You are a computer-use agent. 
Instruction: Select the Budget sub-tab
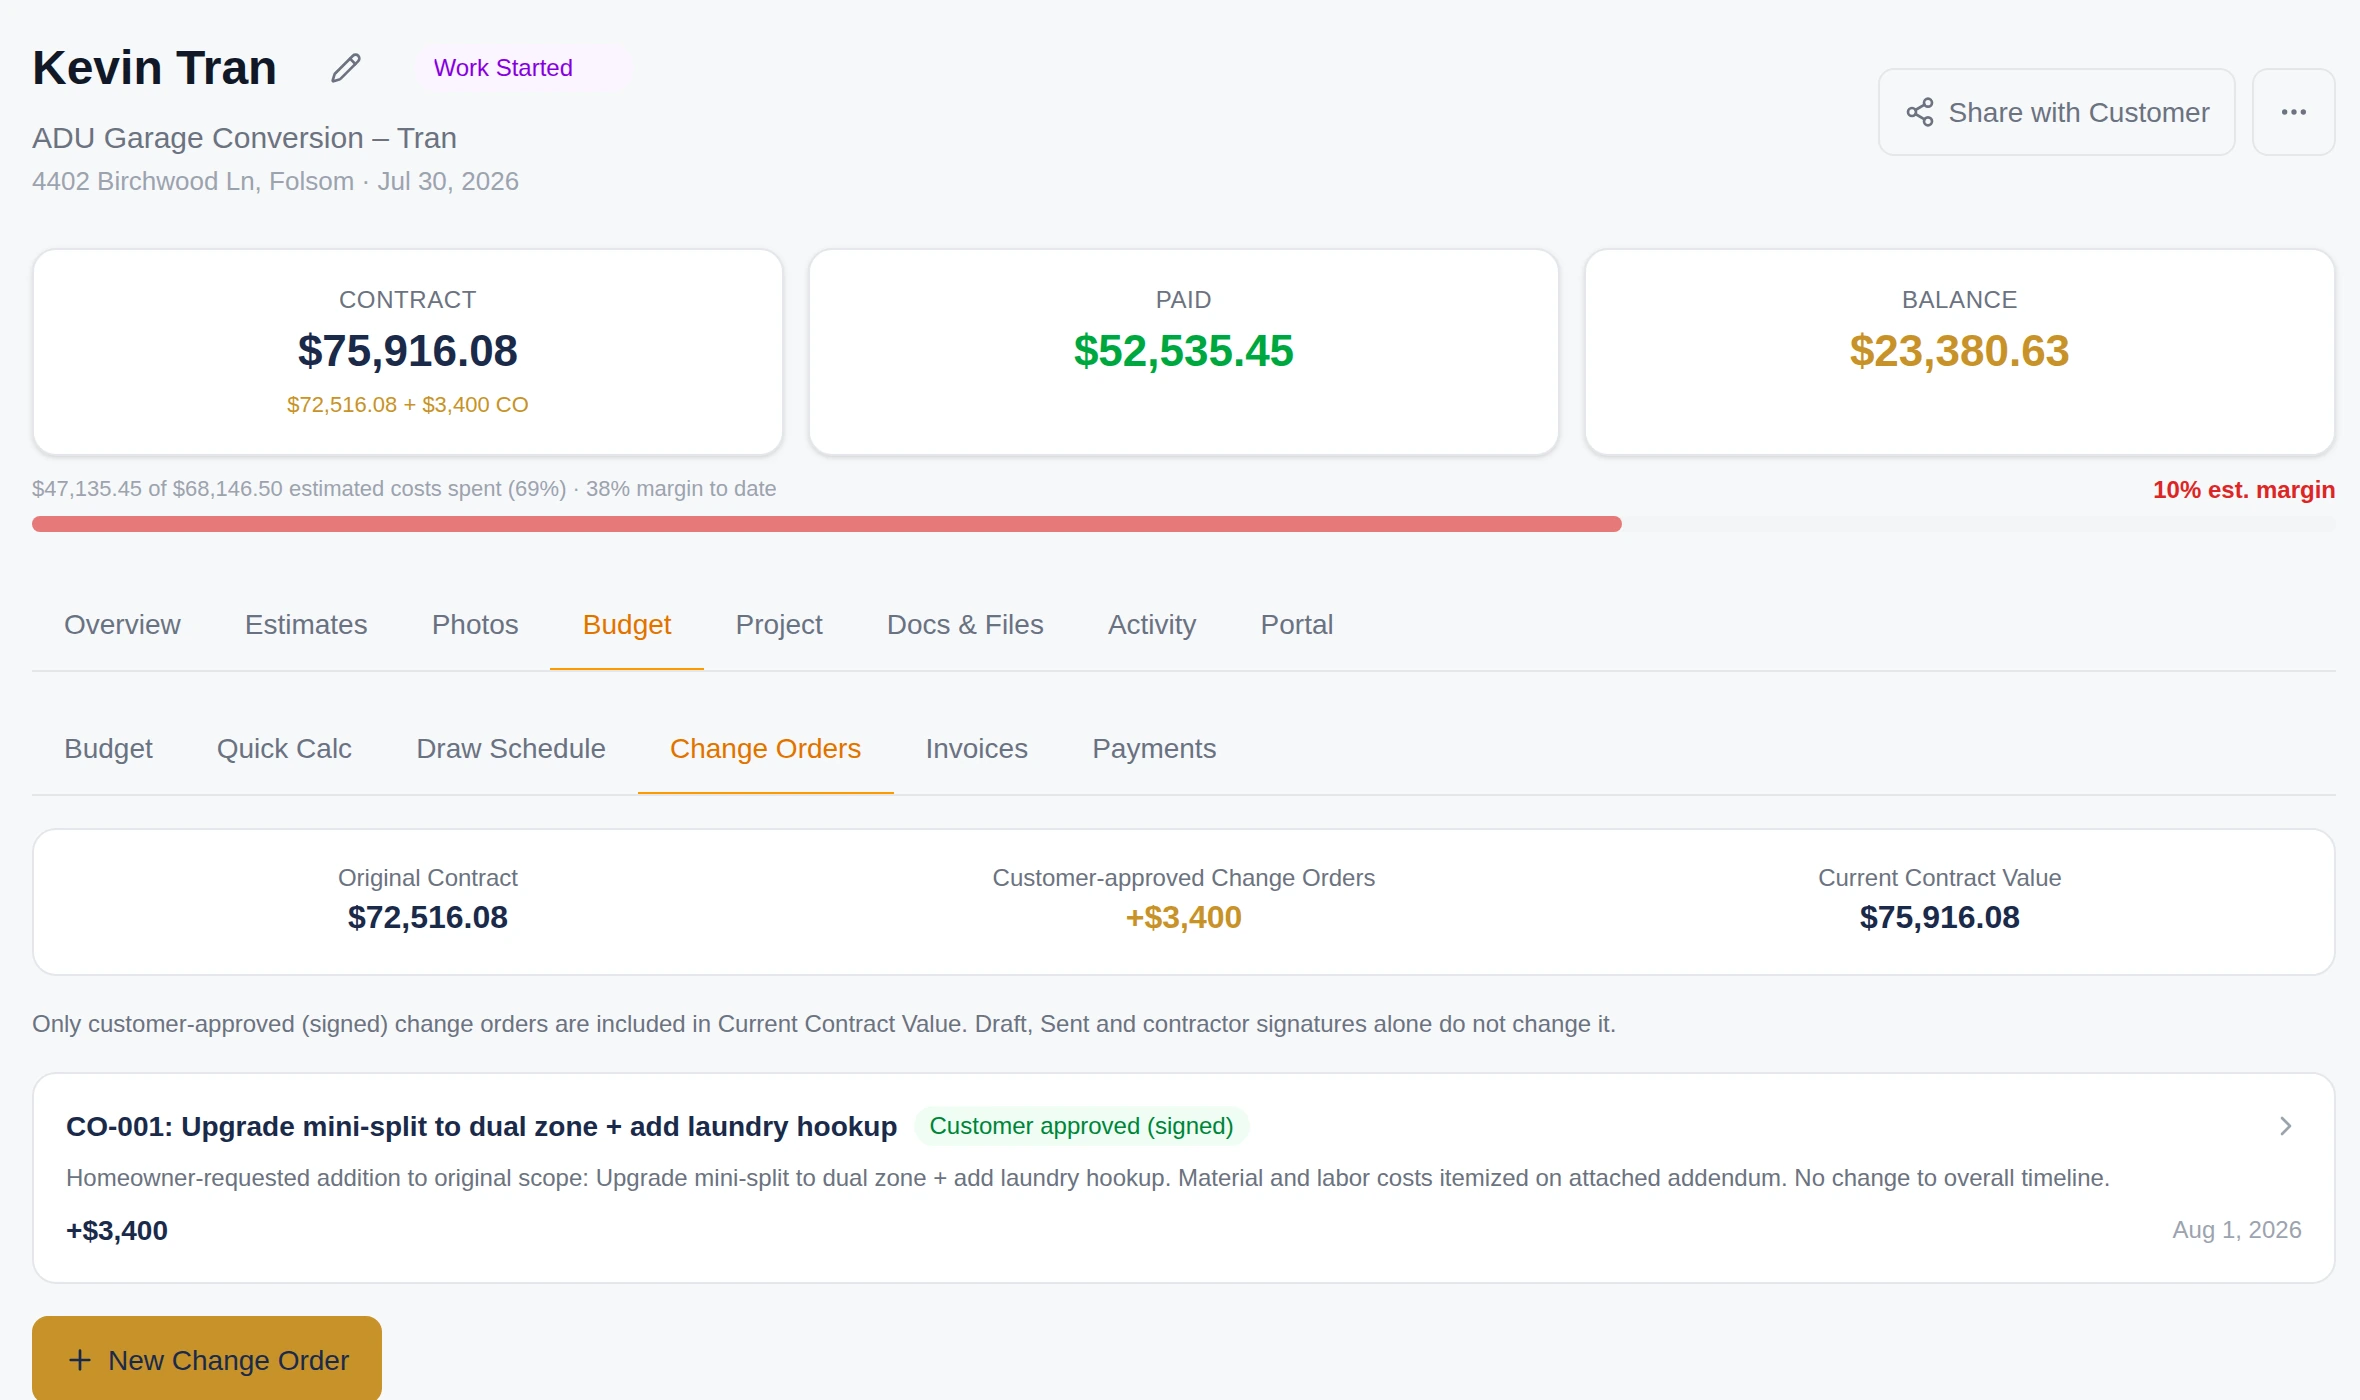click(x=108, y=749)
